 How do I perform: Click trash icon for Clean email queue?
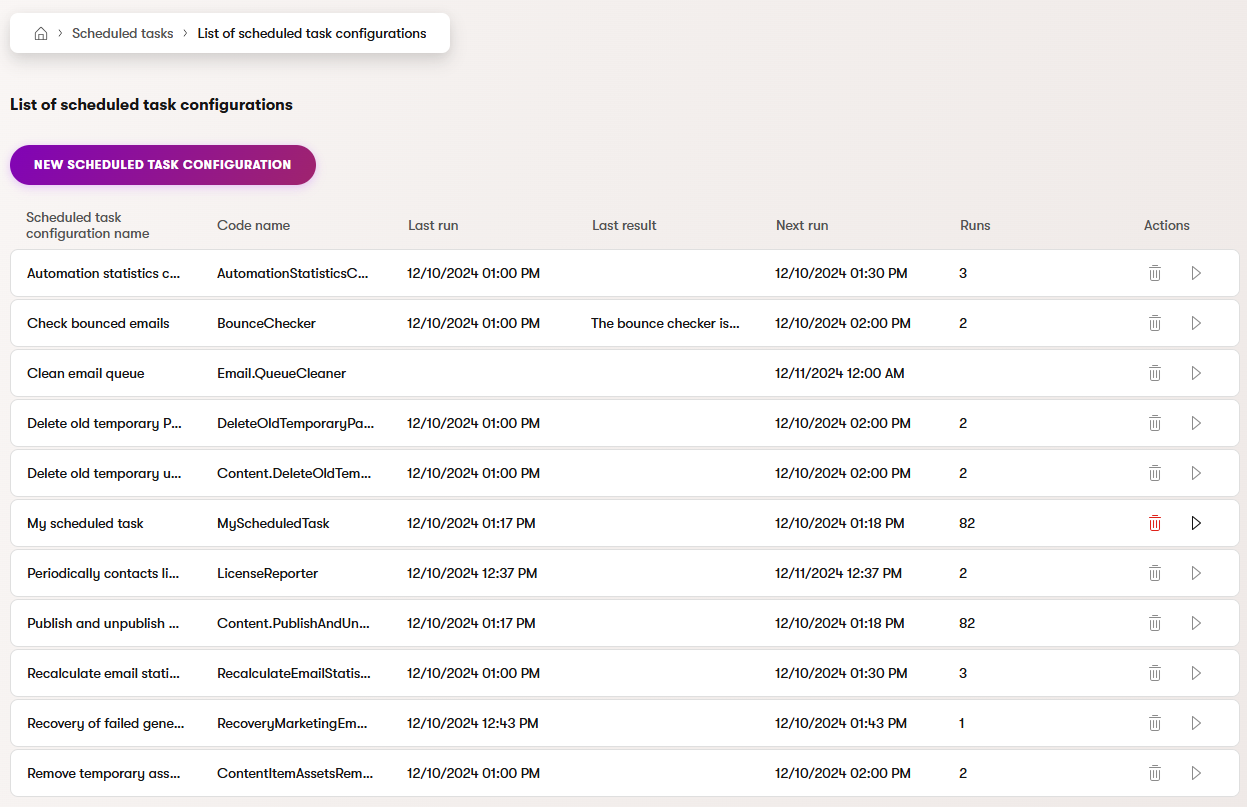[x=1155, y=373]
